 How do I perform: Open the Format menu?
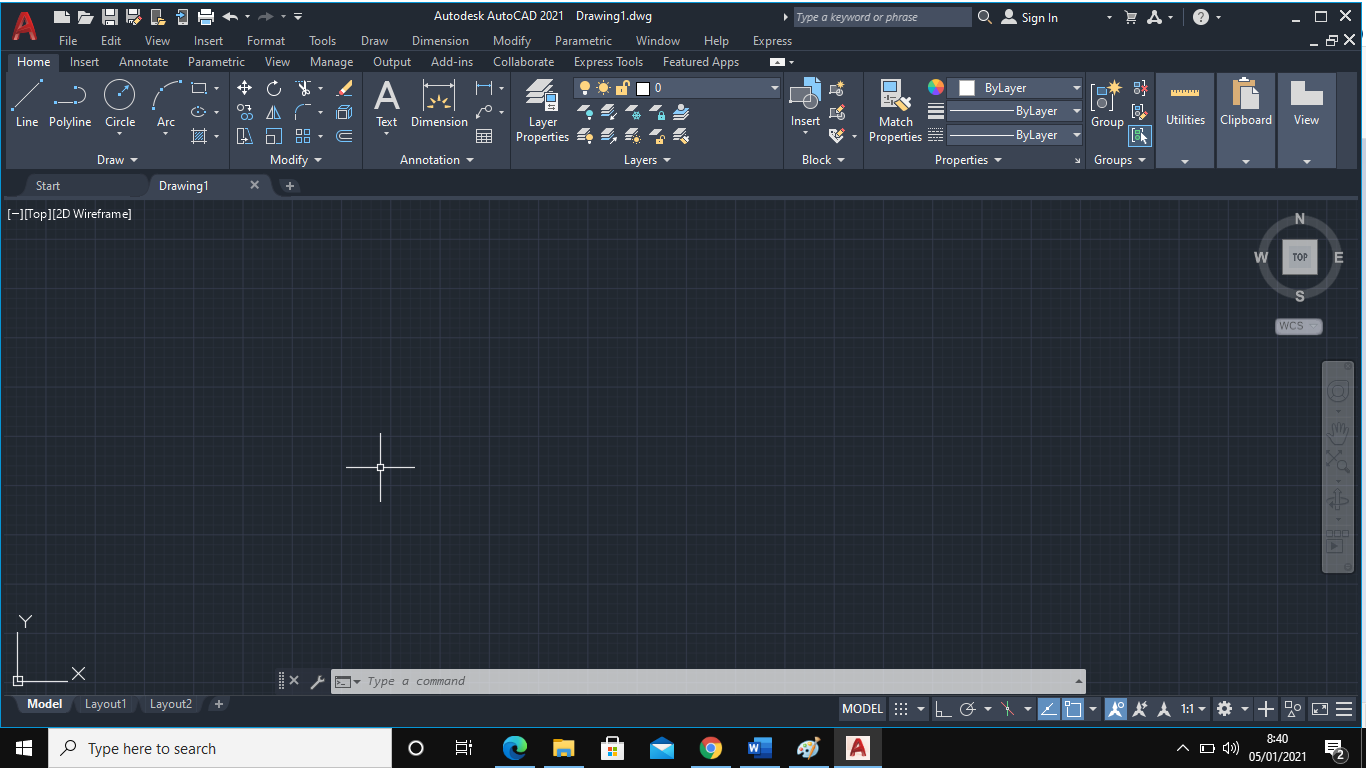pyautogui.click(x=265, y=41)
